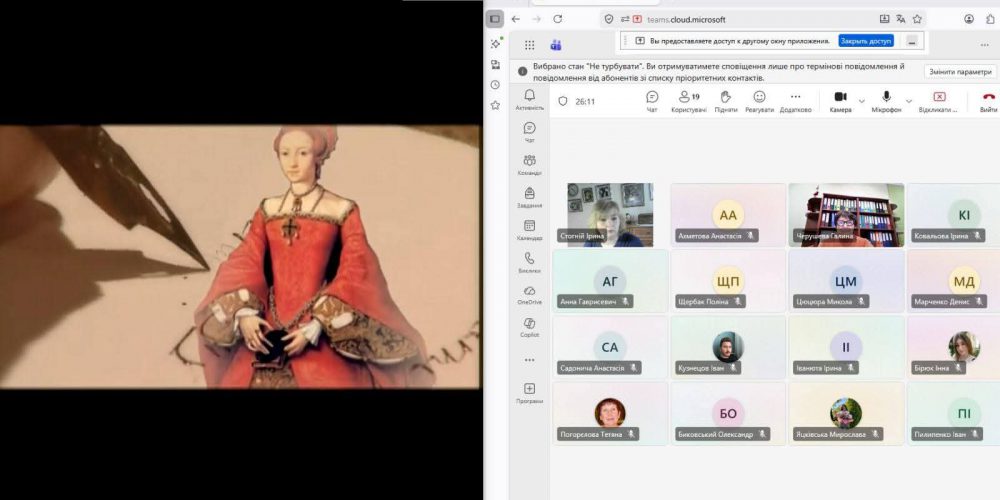Select Биковський Олександр participant tile

coord(728,413)
